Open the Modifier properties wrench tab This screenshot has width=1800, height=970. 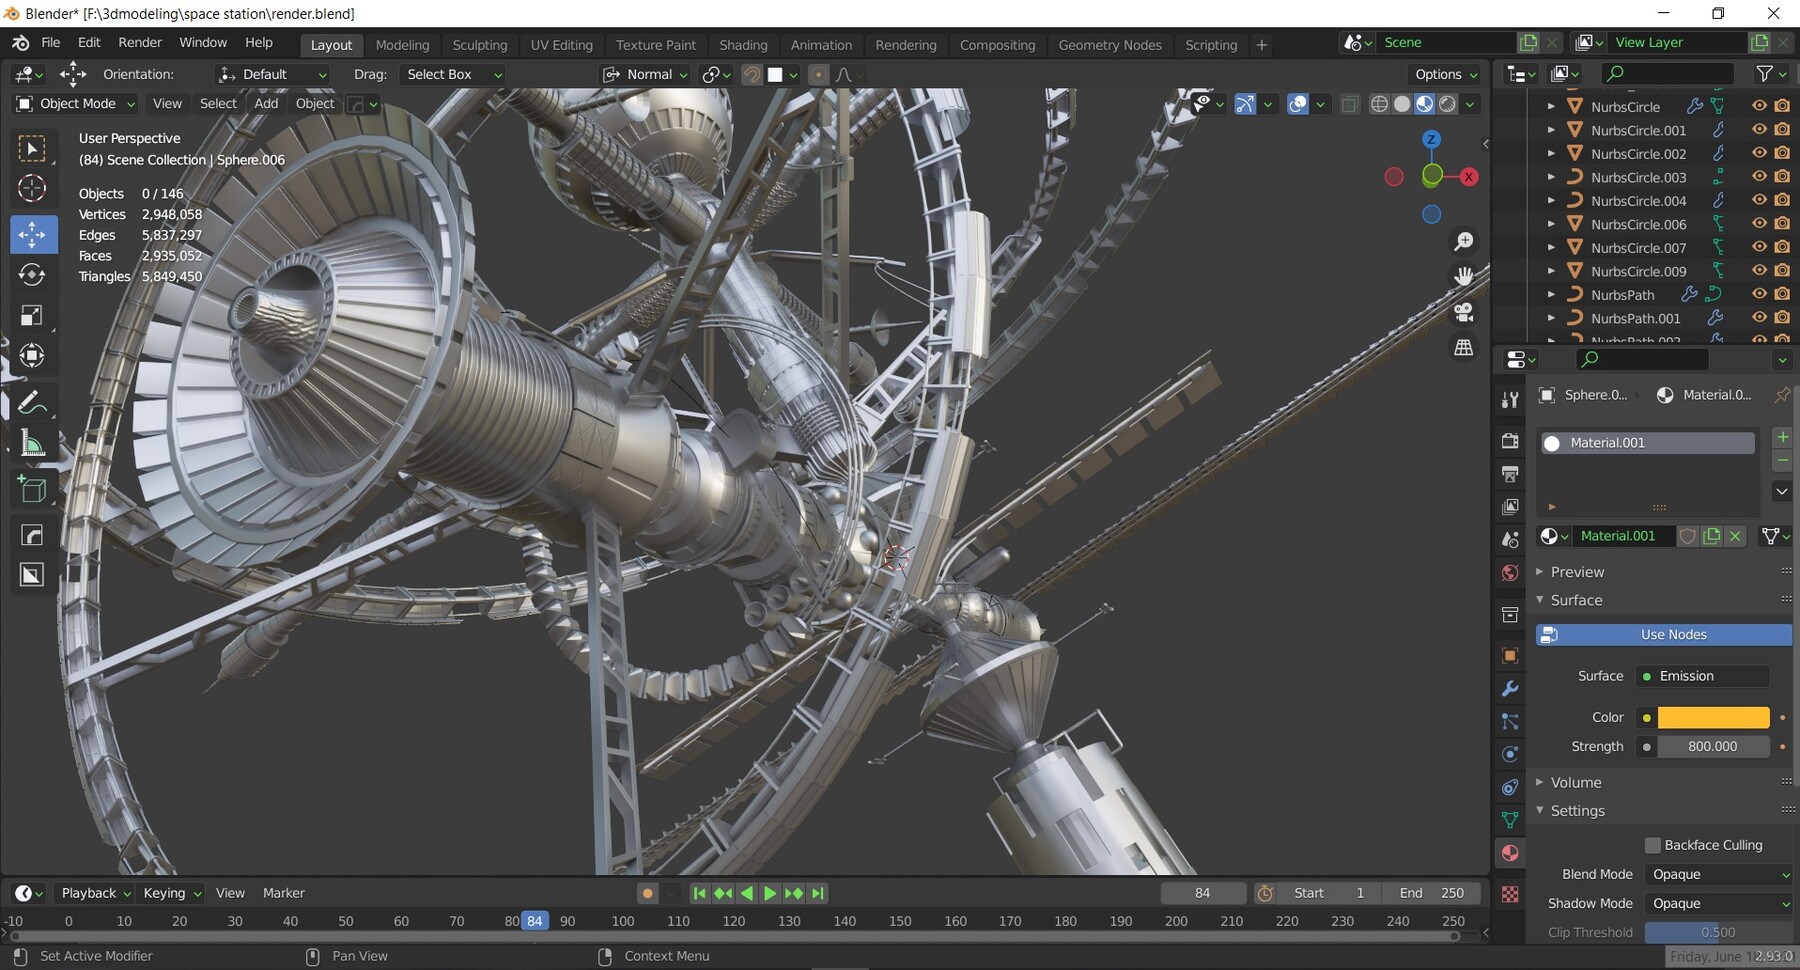click(1510, 688)
